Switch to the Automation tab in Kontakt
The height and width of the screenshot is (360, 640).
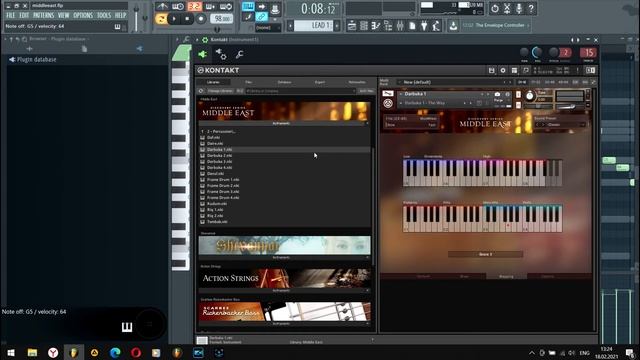pyautogui.click(x=357, y=82)
